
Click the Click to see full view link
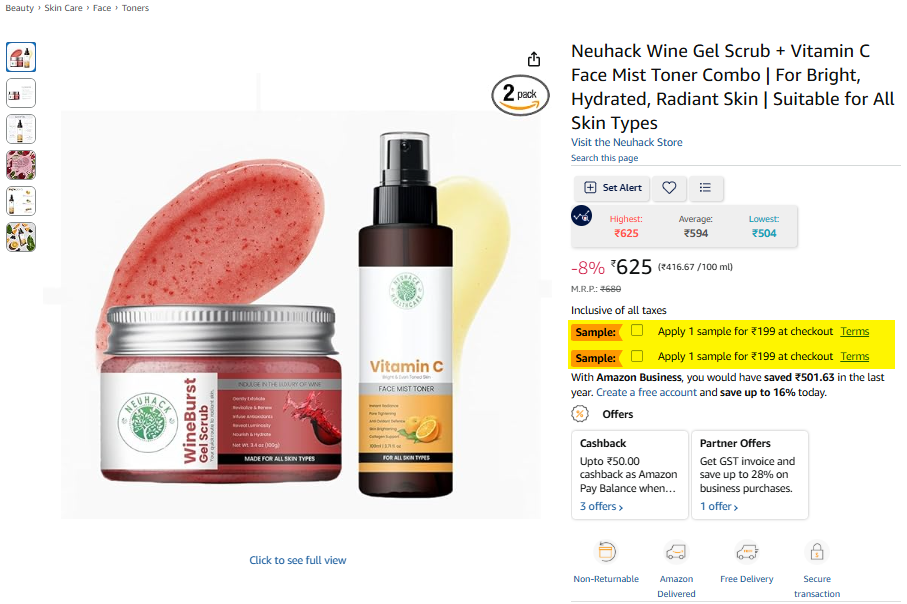(x=297, y=560)
